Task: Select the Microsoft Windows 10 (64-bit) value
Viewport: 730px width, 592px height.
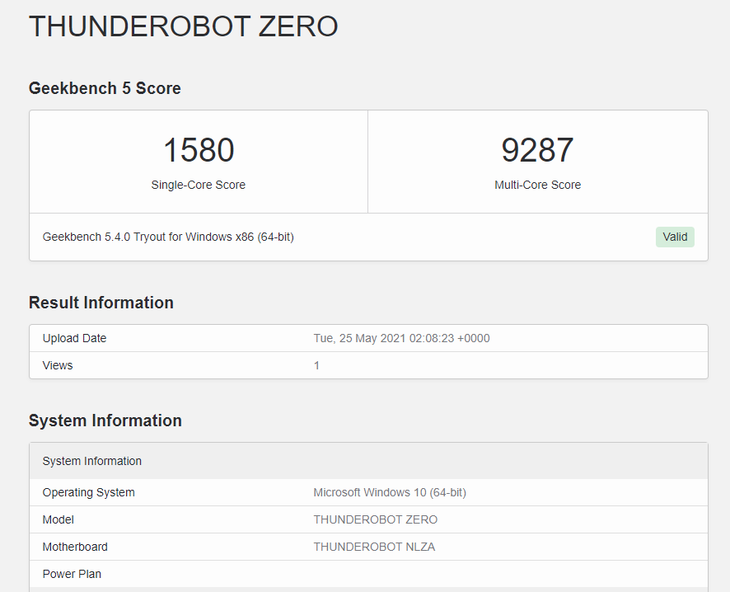Action: (x=389, y=492)
